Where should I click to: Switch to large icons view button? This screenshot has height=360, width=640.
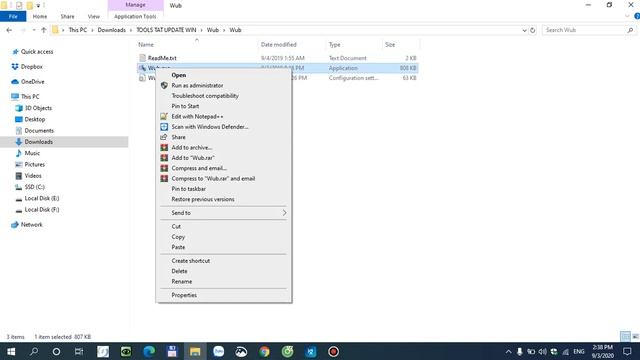pyautogui.click(x=636, y=336)
